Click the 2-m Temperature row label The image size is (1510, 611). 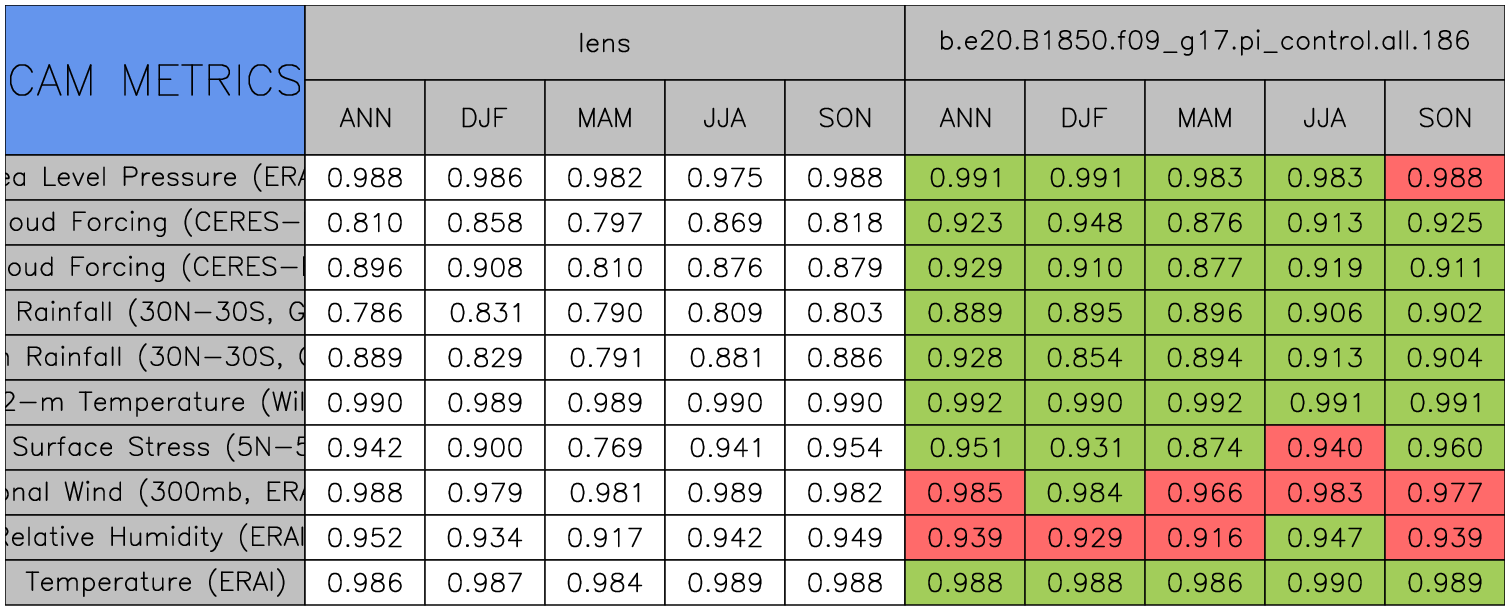(155, 403)
